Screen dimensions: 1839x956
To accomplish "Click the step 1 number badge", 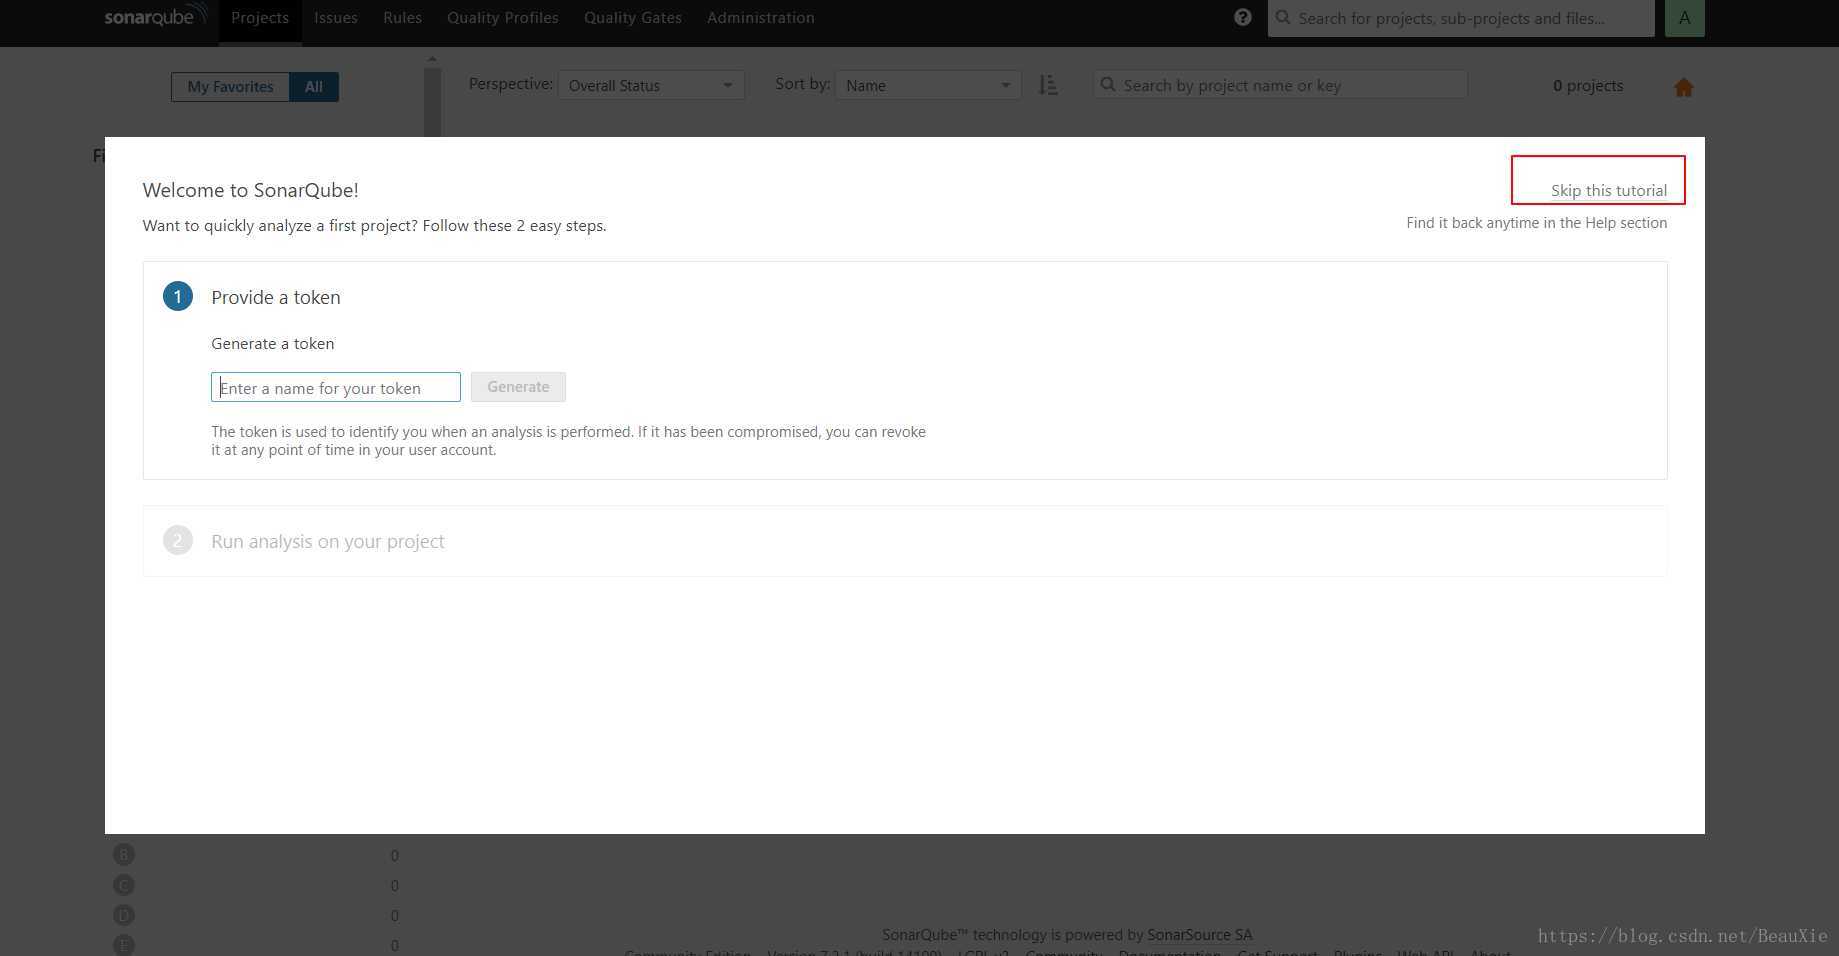I will [178, 297].
